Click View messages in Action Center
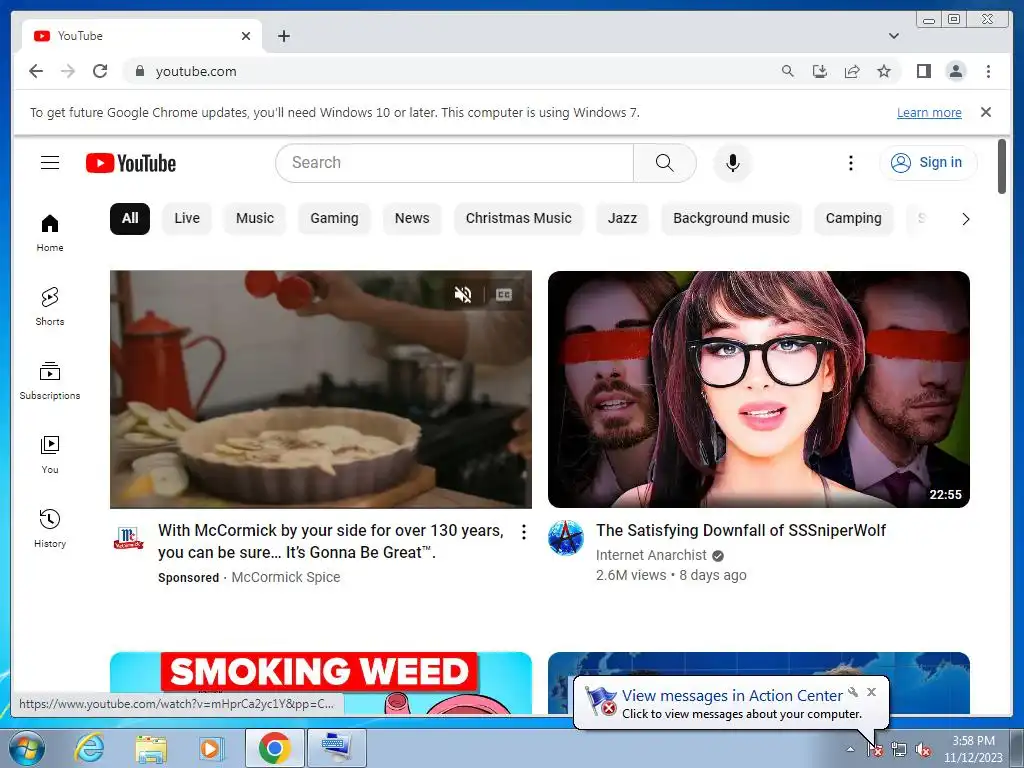 tap(732, 696)
